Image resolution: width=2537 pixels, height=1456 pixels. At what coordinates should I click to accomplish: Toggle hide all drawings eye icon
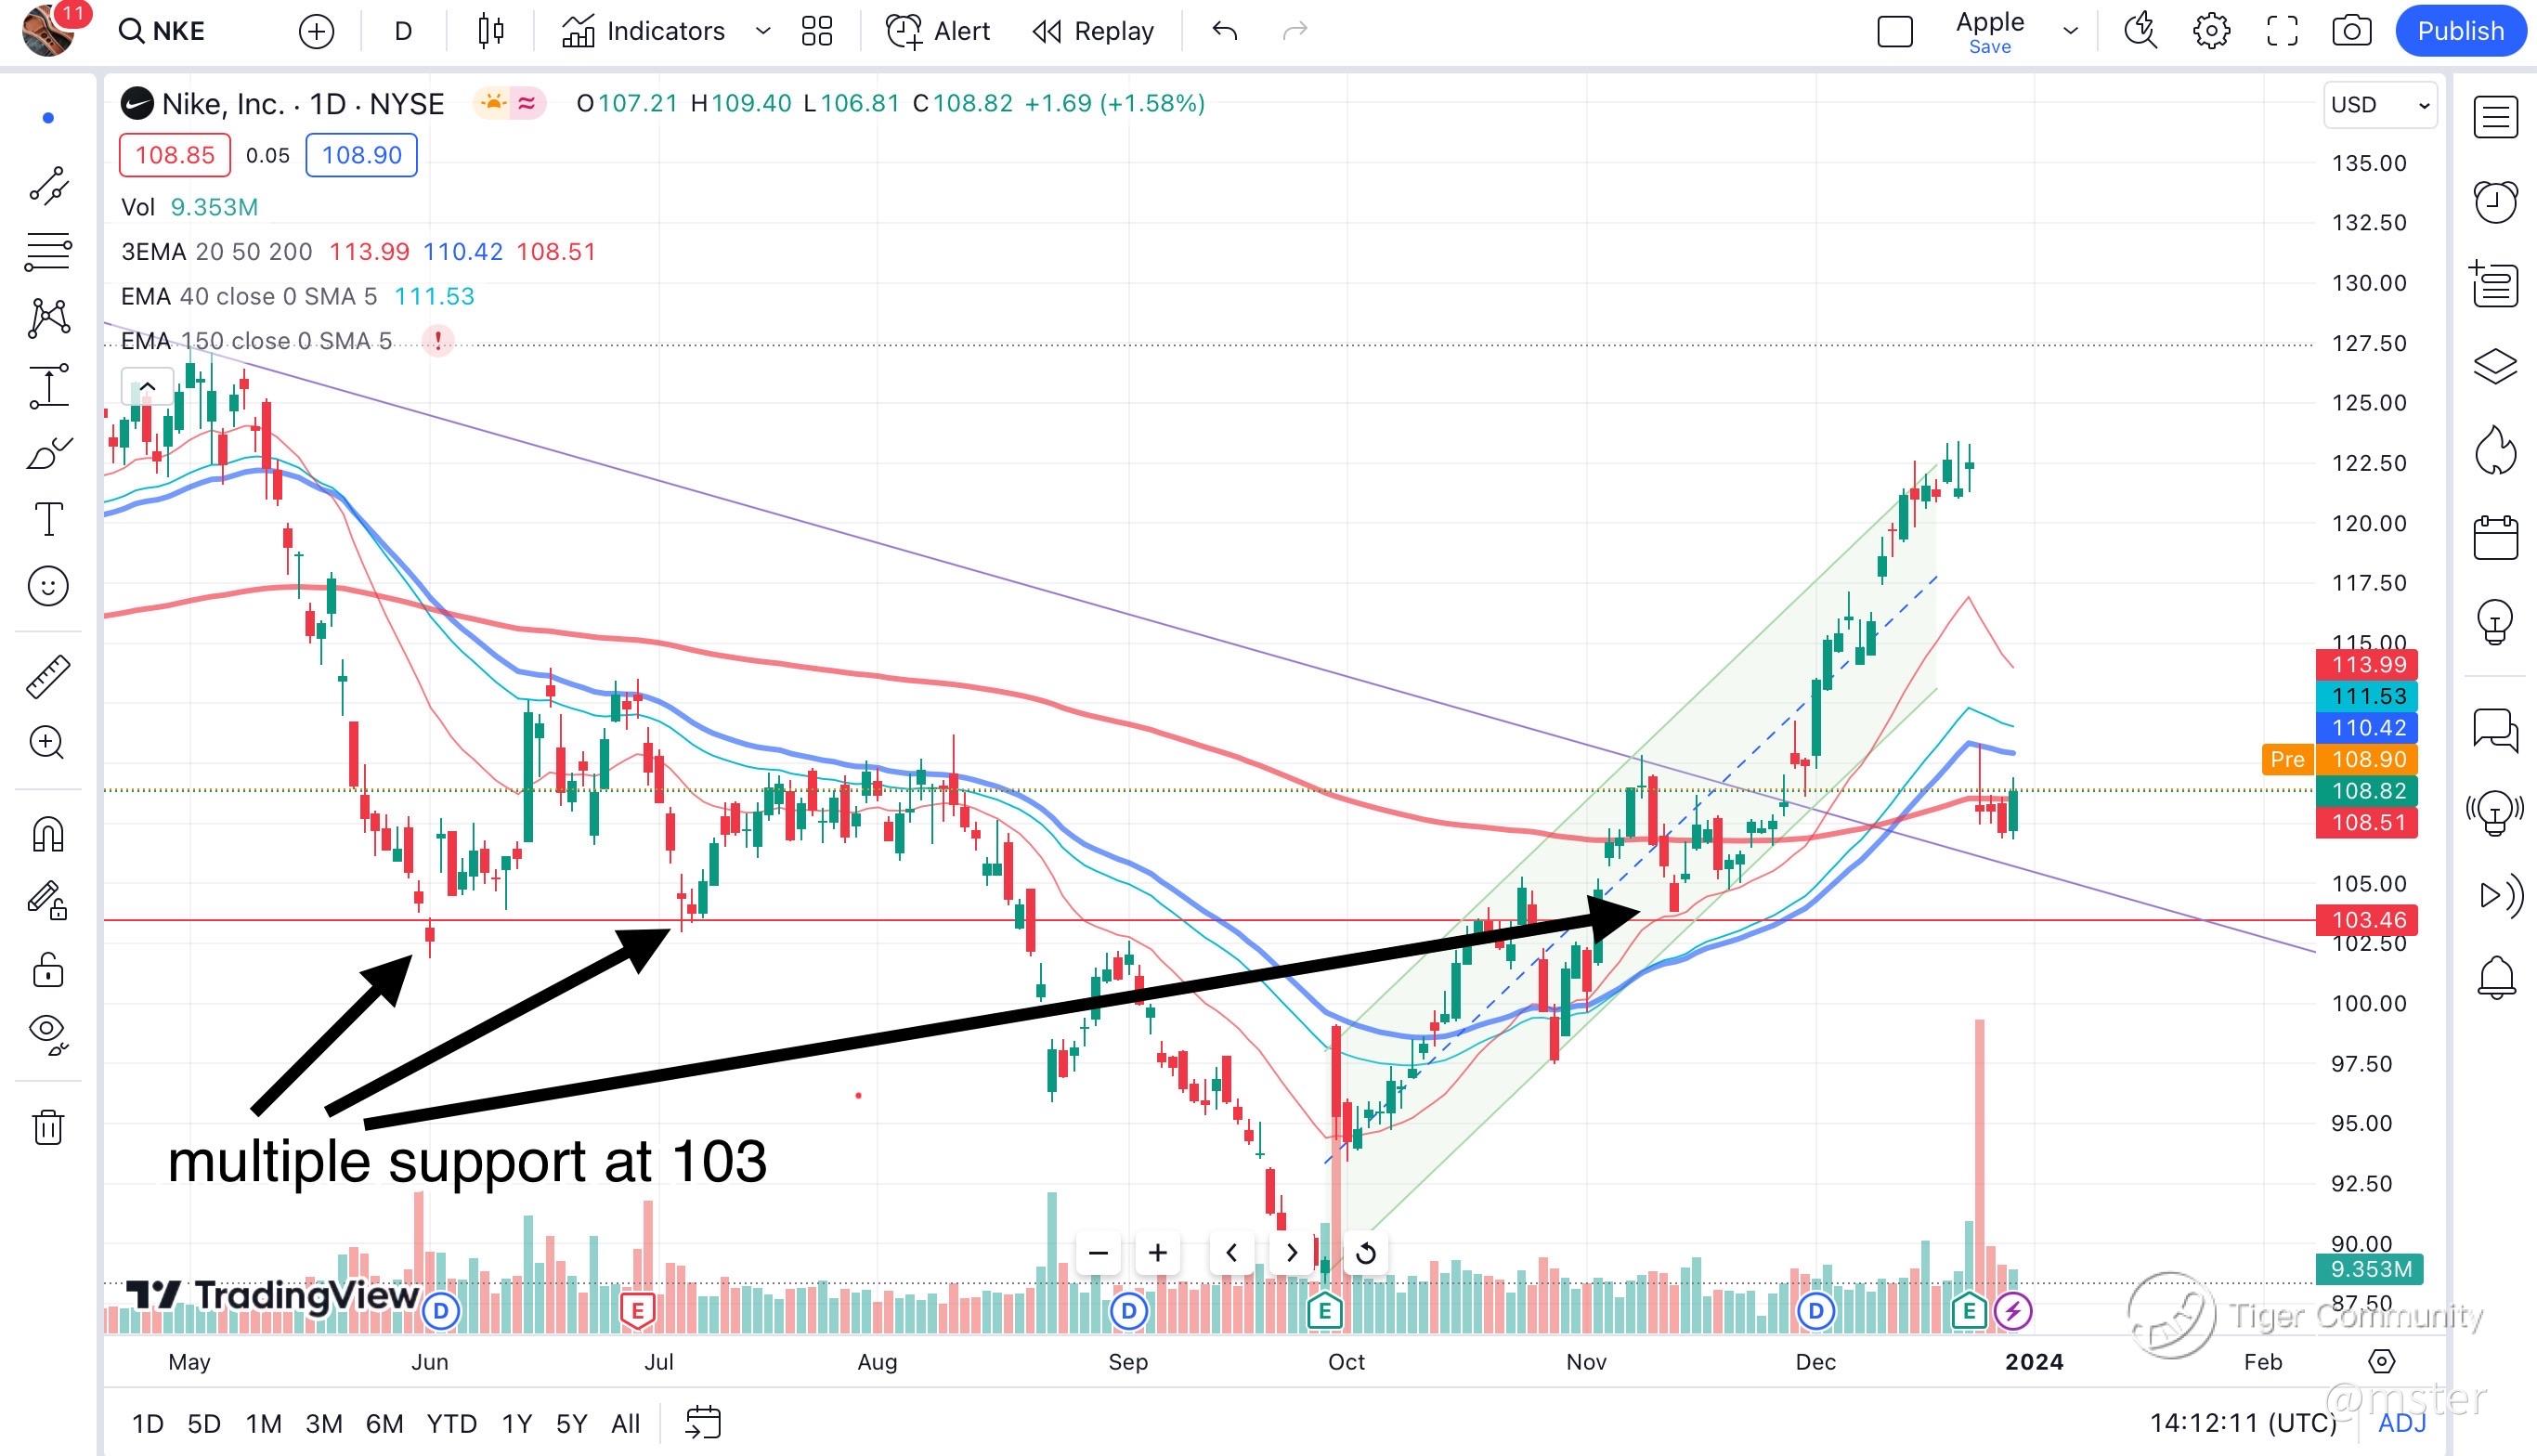pos(48,1031)
